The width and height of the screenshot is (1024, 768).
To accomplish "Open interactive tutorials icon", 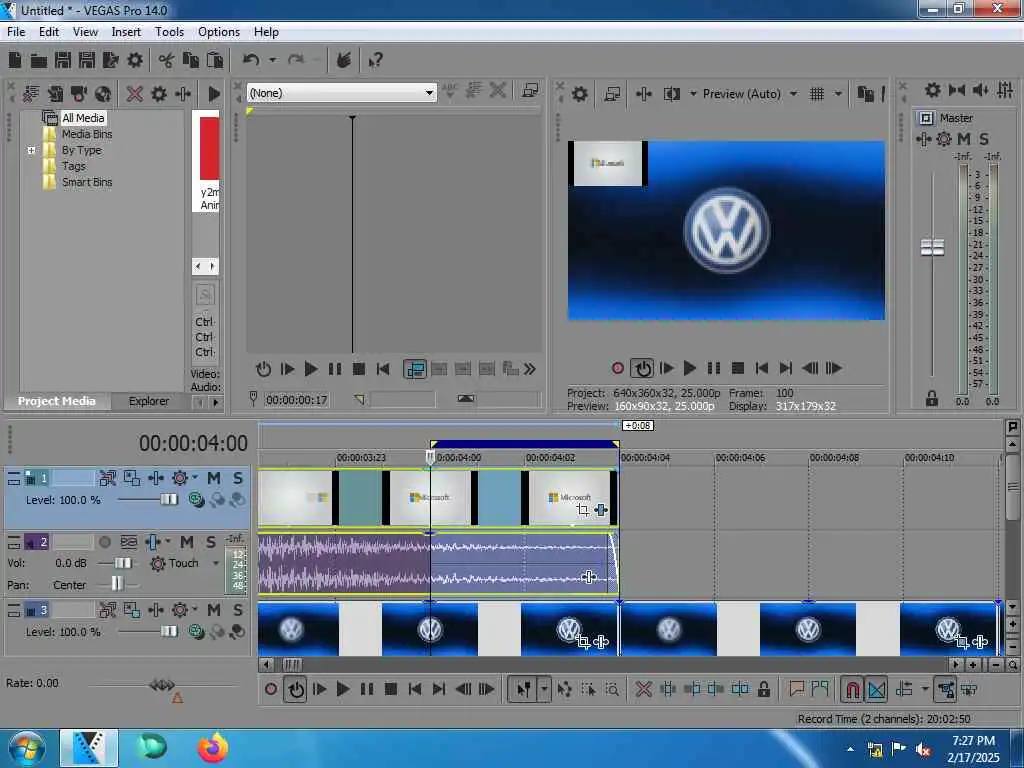I will (x=344, y=61).
